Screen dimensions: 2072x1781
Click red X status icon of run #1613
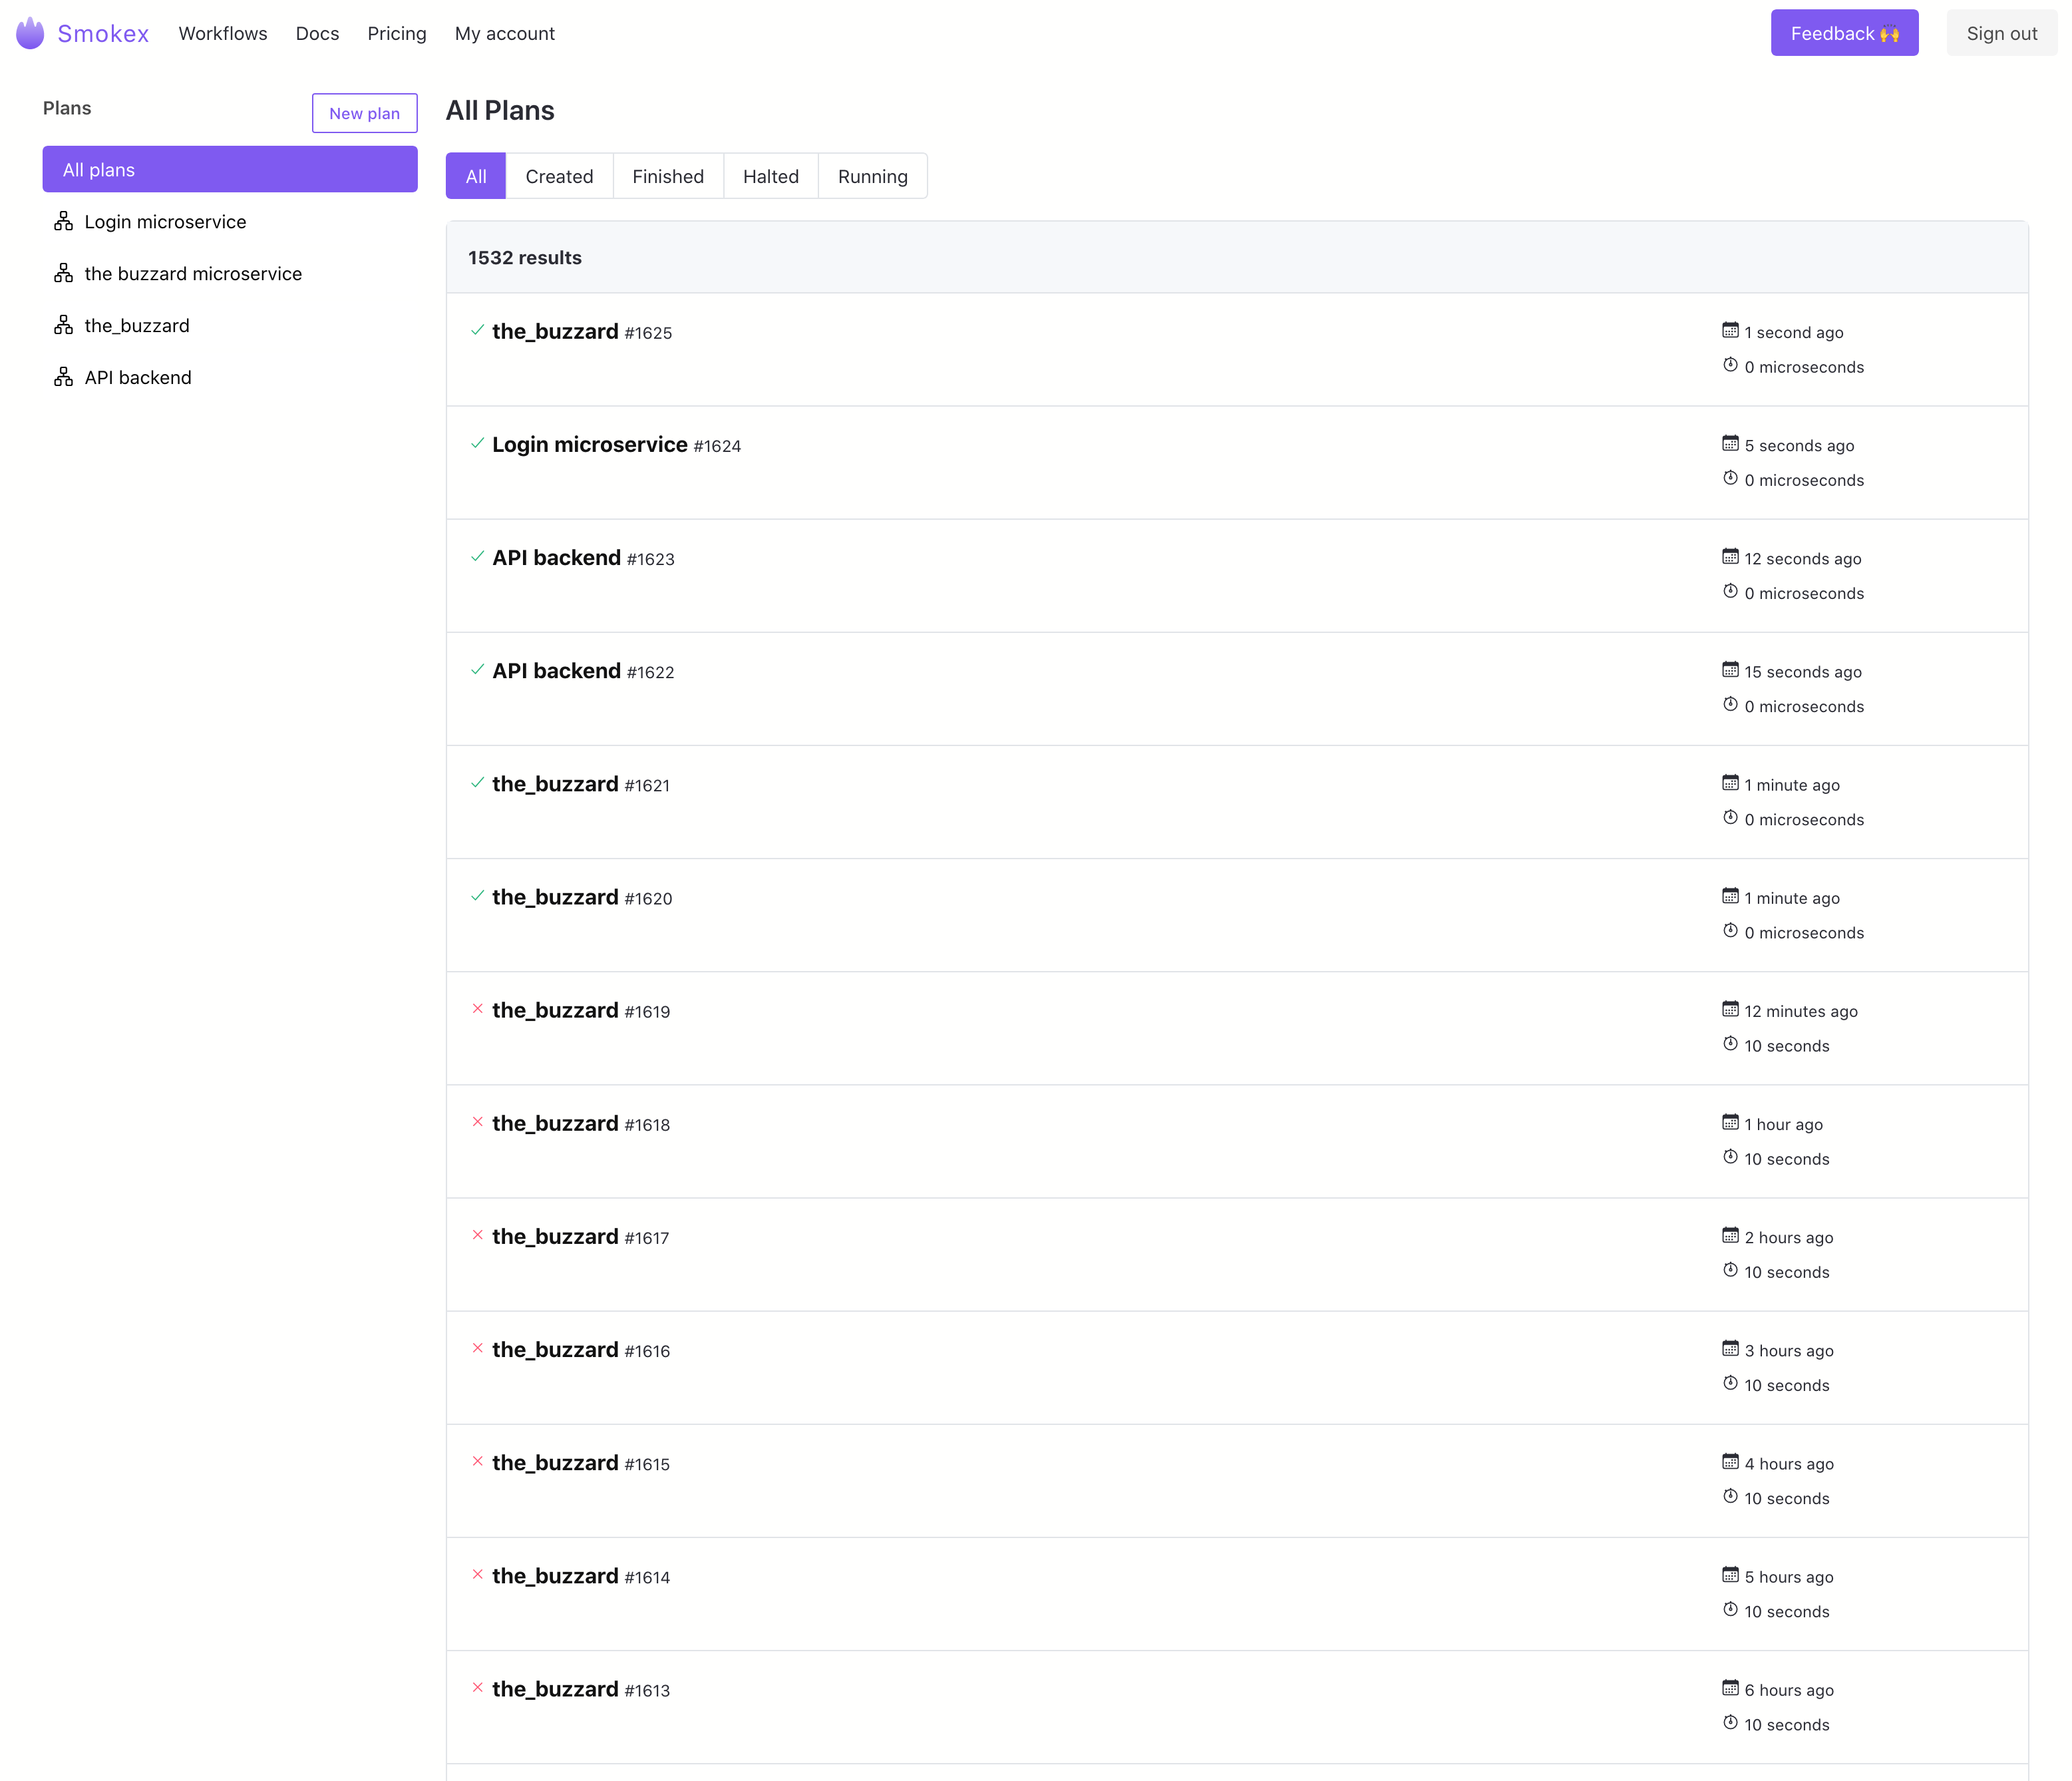pos(477,1688)
